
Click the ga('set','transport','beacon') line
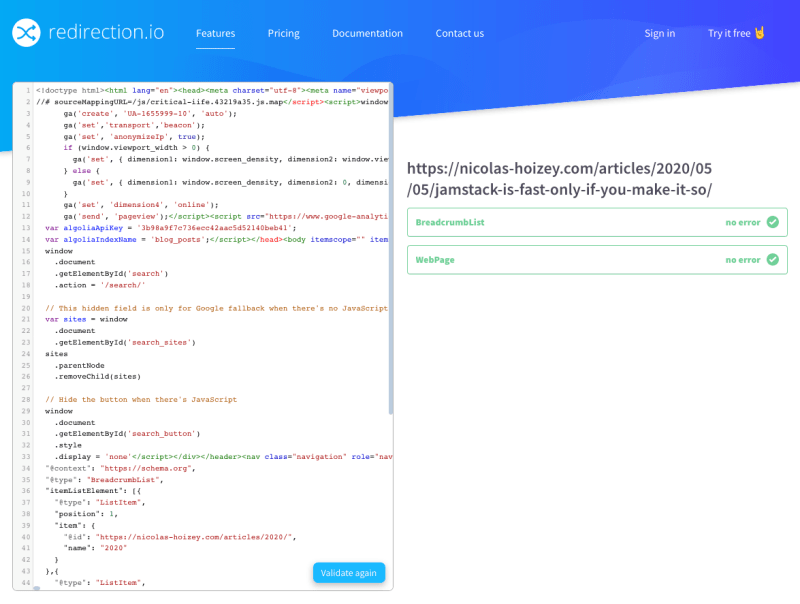(x=134, y=125)
